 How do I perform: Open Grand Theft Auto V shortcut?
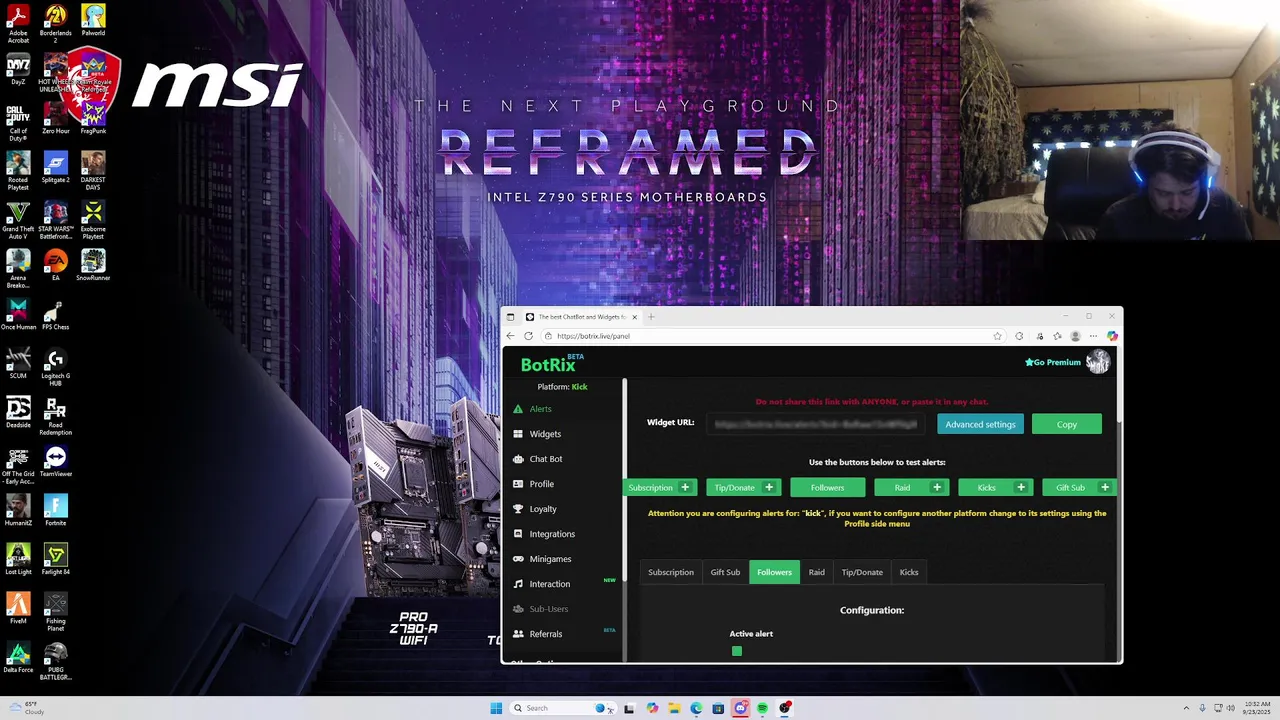18,221
